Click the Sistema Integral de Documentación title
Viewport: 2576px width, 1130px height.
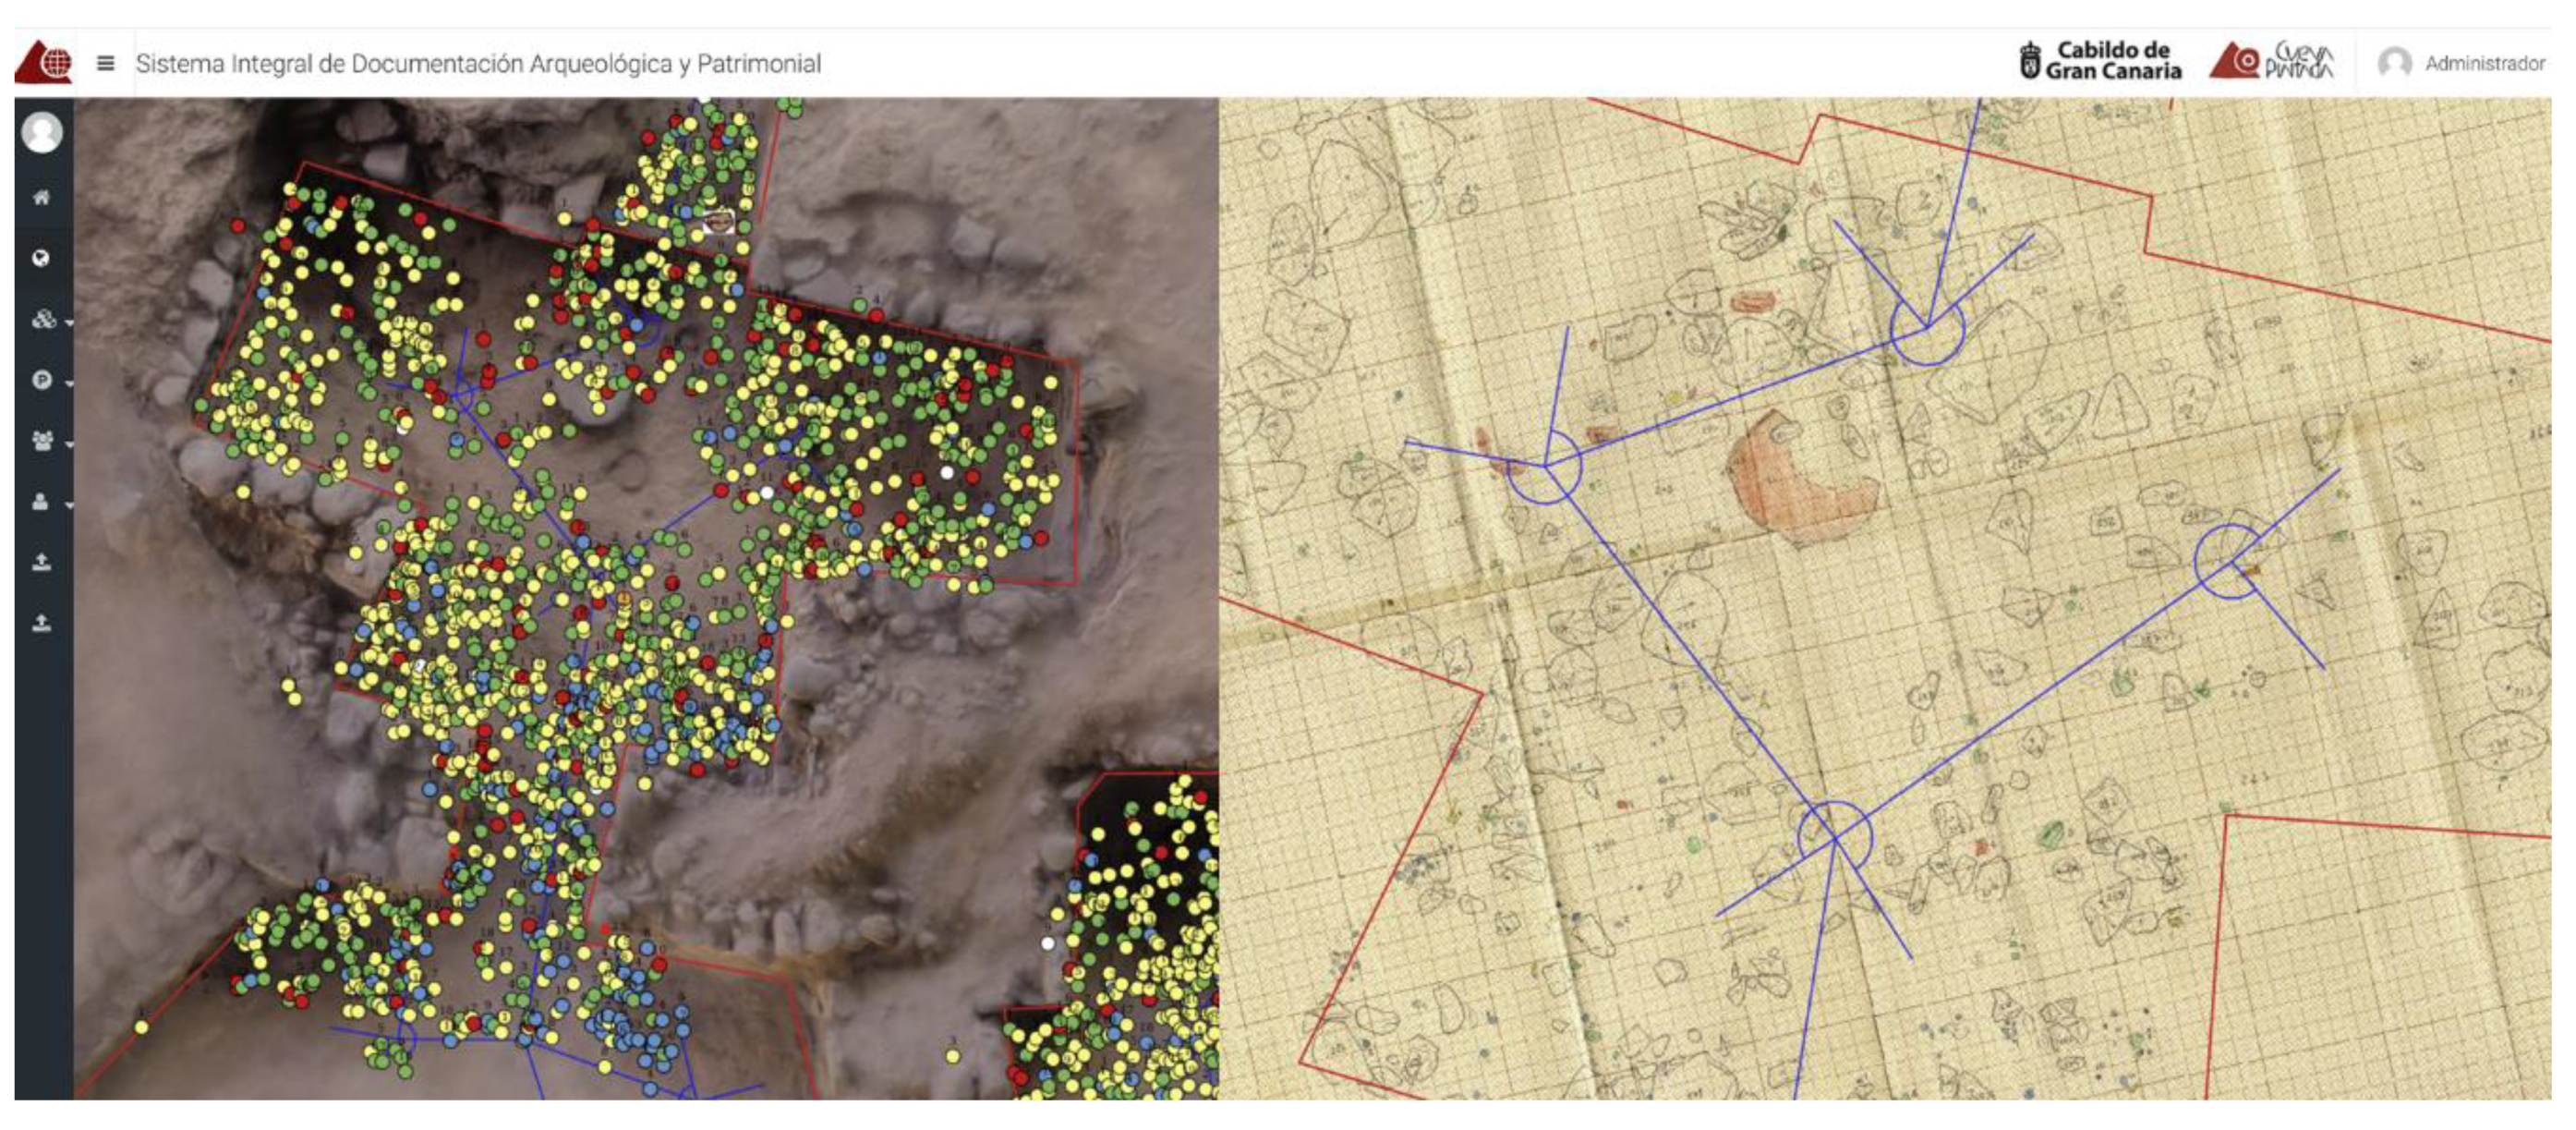(478, 63)
